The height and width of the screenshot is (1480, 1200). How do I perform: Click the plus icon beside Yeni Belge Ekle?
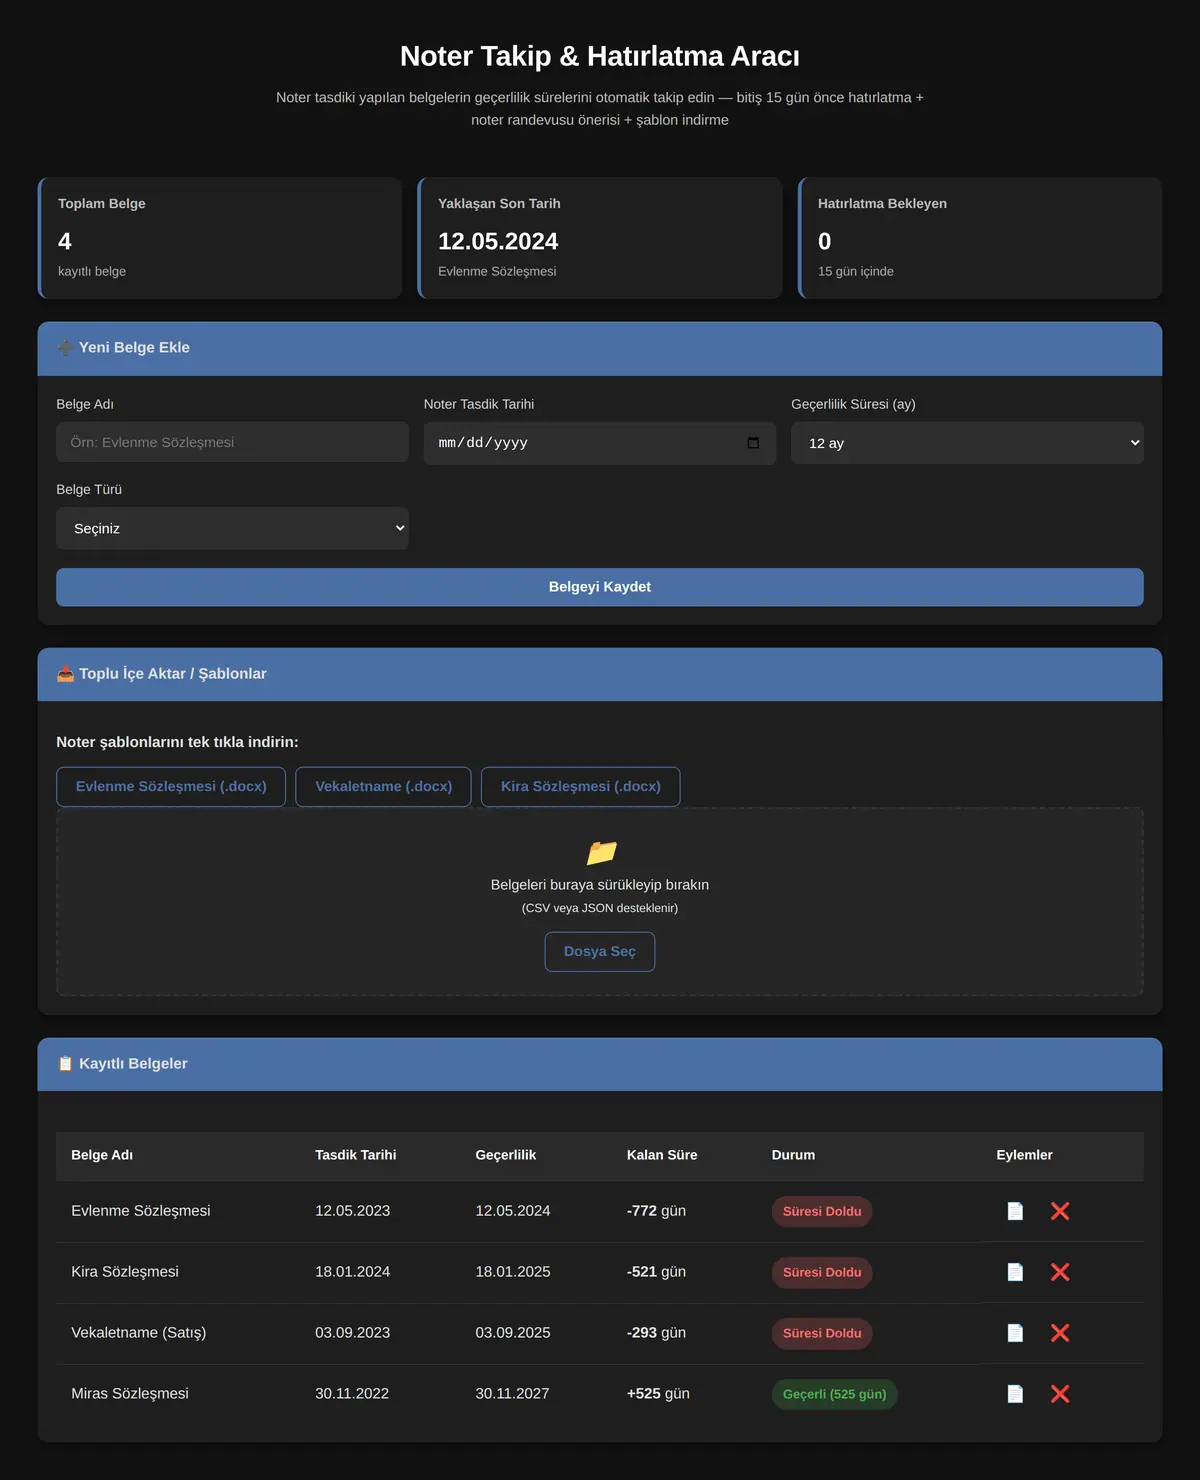(x=65, y=348)
